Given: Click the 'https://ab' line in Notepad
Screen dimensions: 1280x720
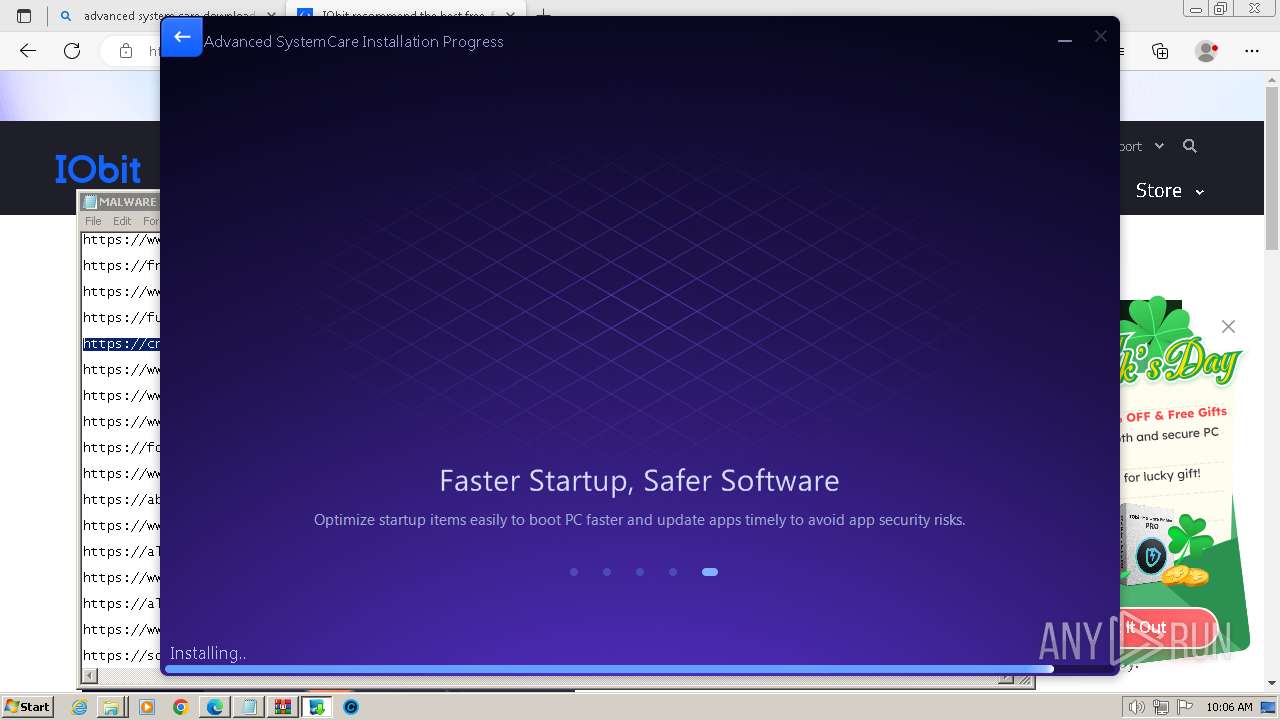Looking at the screenshot, I should pos(121,500).
